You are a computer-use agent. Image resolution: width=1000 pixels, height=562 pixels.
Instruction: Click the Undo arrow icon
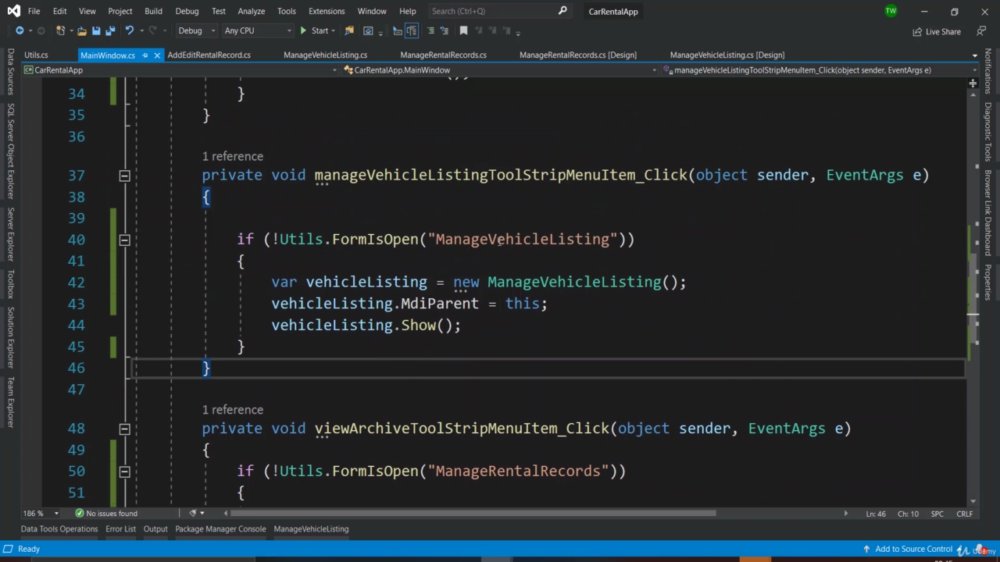(129, 31)
